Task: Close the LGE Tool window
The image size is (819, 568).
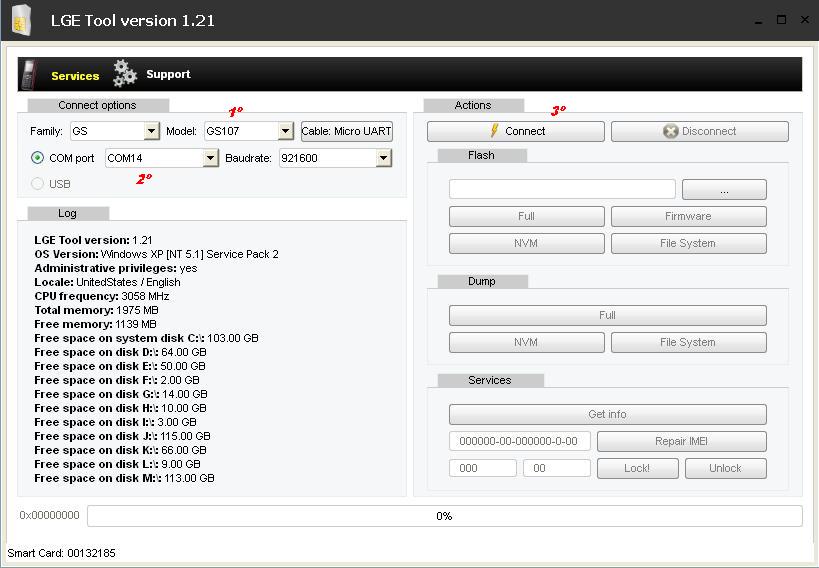Action: (805, 20)
